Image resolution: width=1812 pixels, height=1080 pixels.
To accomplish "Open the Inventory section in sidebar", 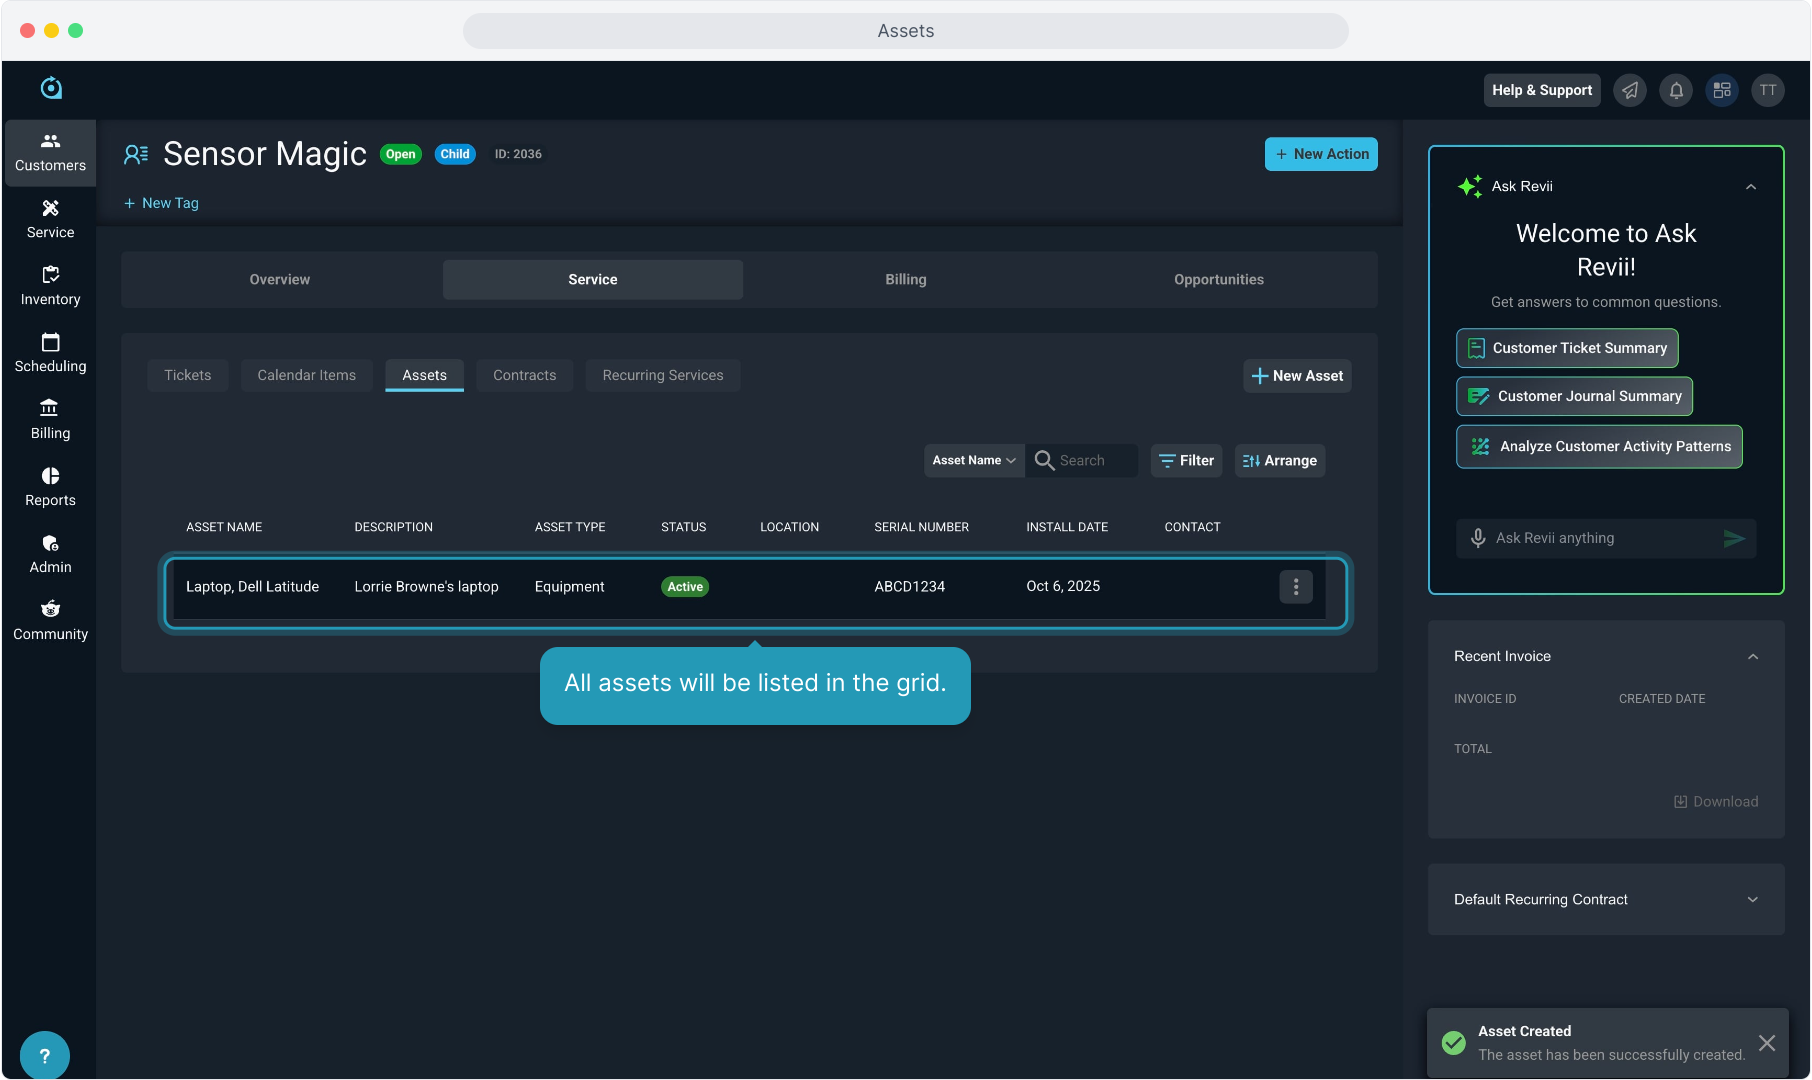I will (50, 286).
